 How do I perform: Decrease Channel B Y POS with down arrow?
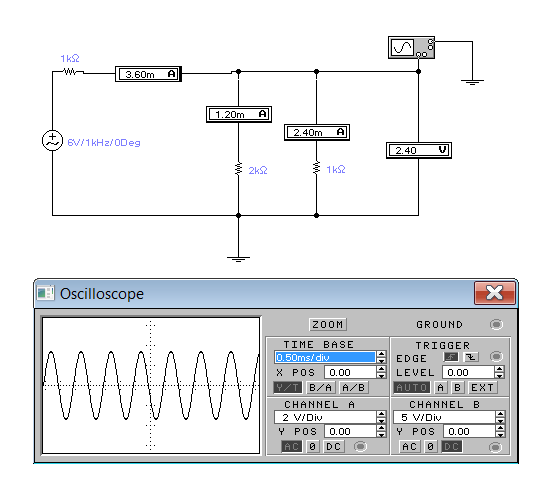click(500, 434)
